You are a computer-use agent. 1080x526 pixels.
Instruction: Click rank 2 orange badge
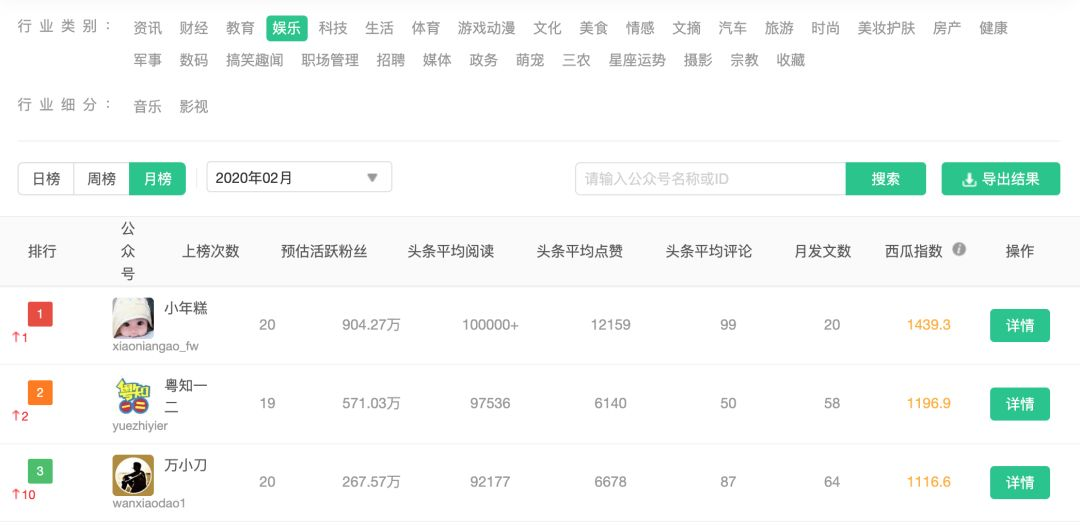pos(40,393)
